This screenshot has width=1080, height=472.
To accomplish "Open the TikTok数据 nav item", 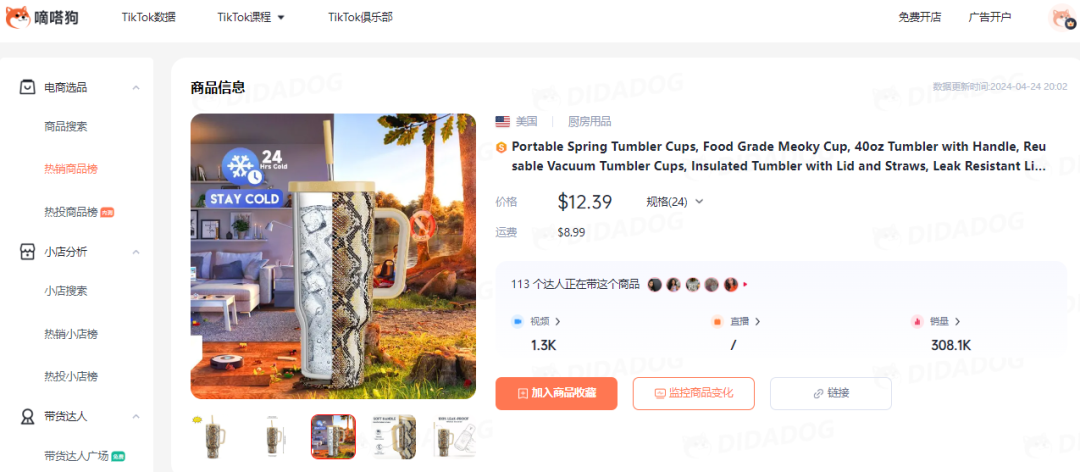I will point(149,17).
